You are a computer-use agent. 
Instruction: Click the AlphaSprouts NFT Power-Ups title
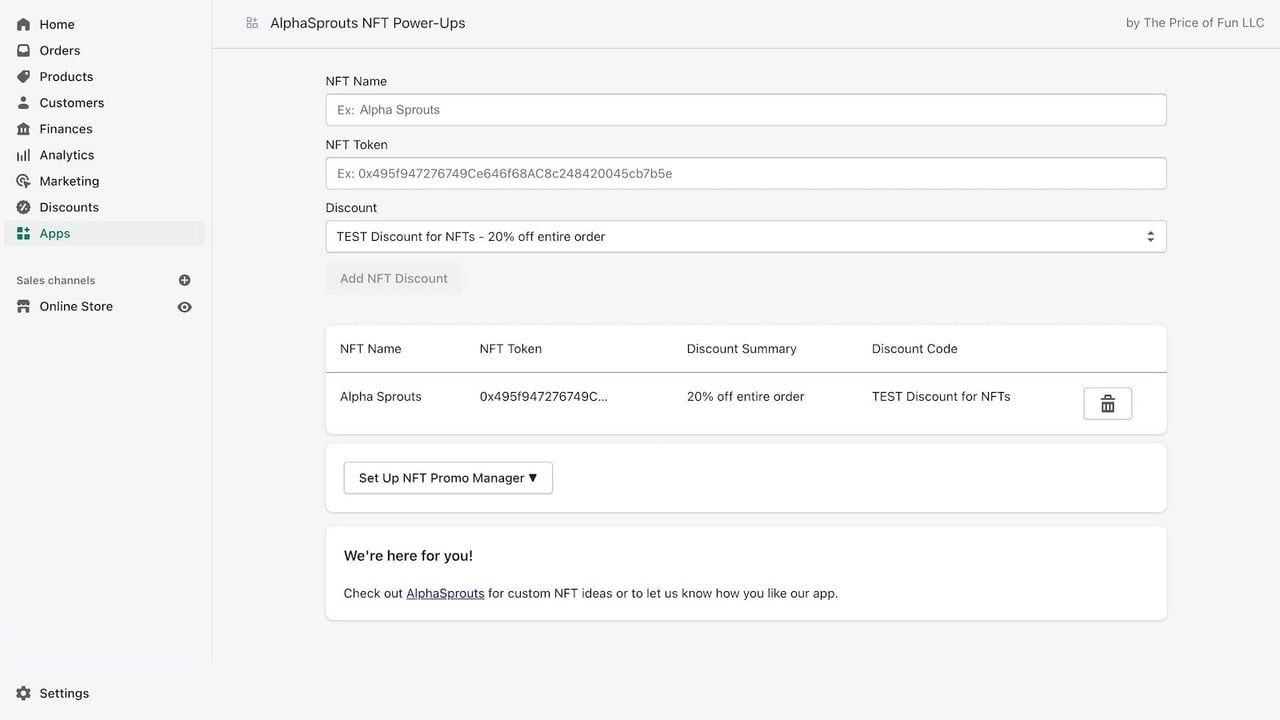pos(368,23)
